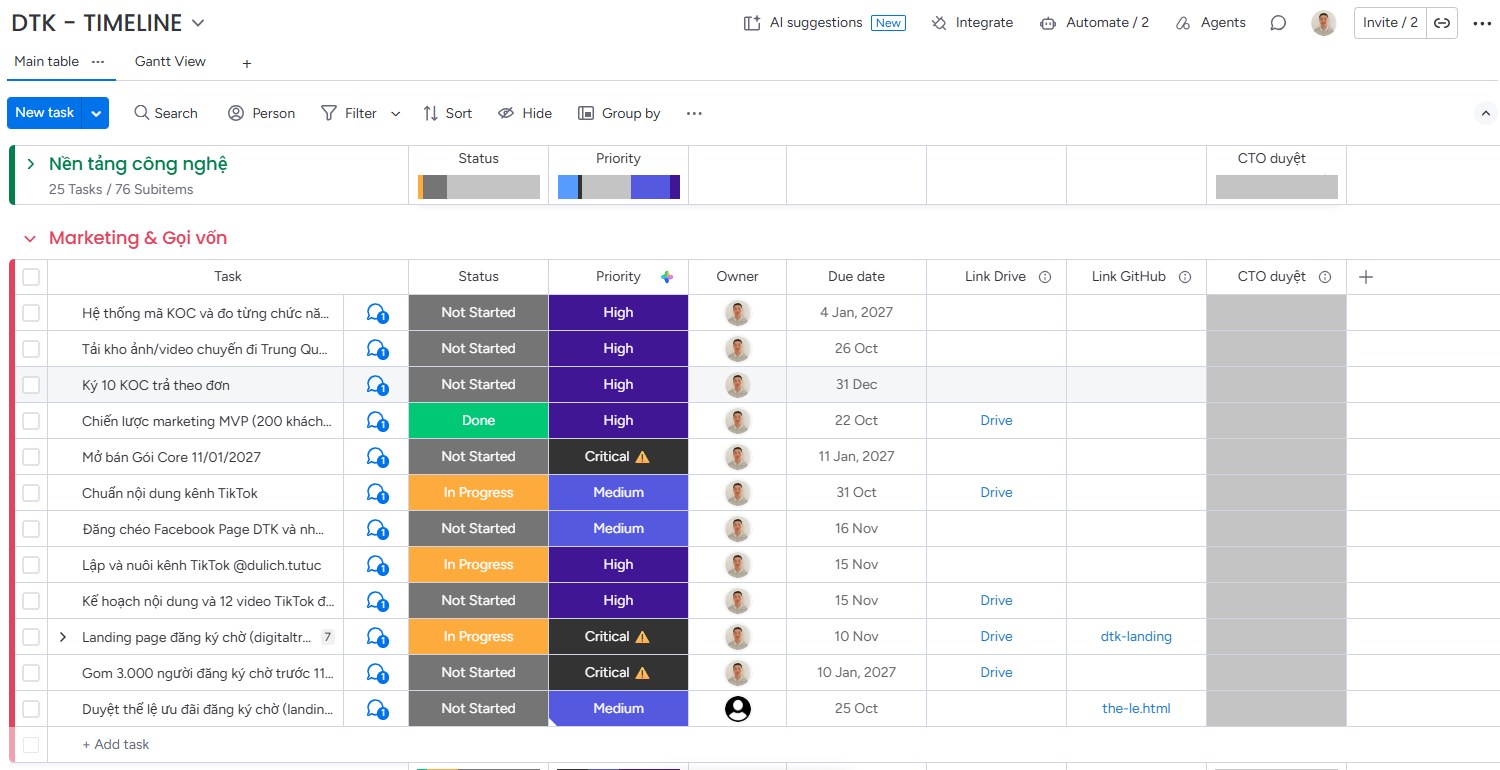Add a new view with the plus tab
Screen dimensions: 1500x770
point(247,63)
